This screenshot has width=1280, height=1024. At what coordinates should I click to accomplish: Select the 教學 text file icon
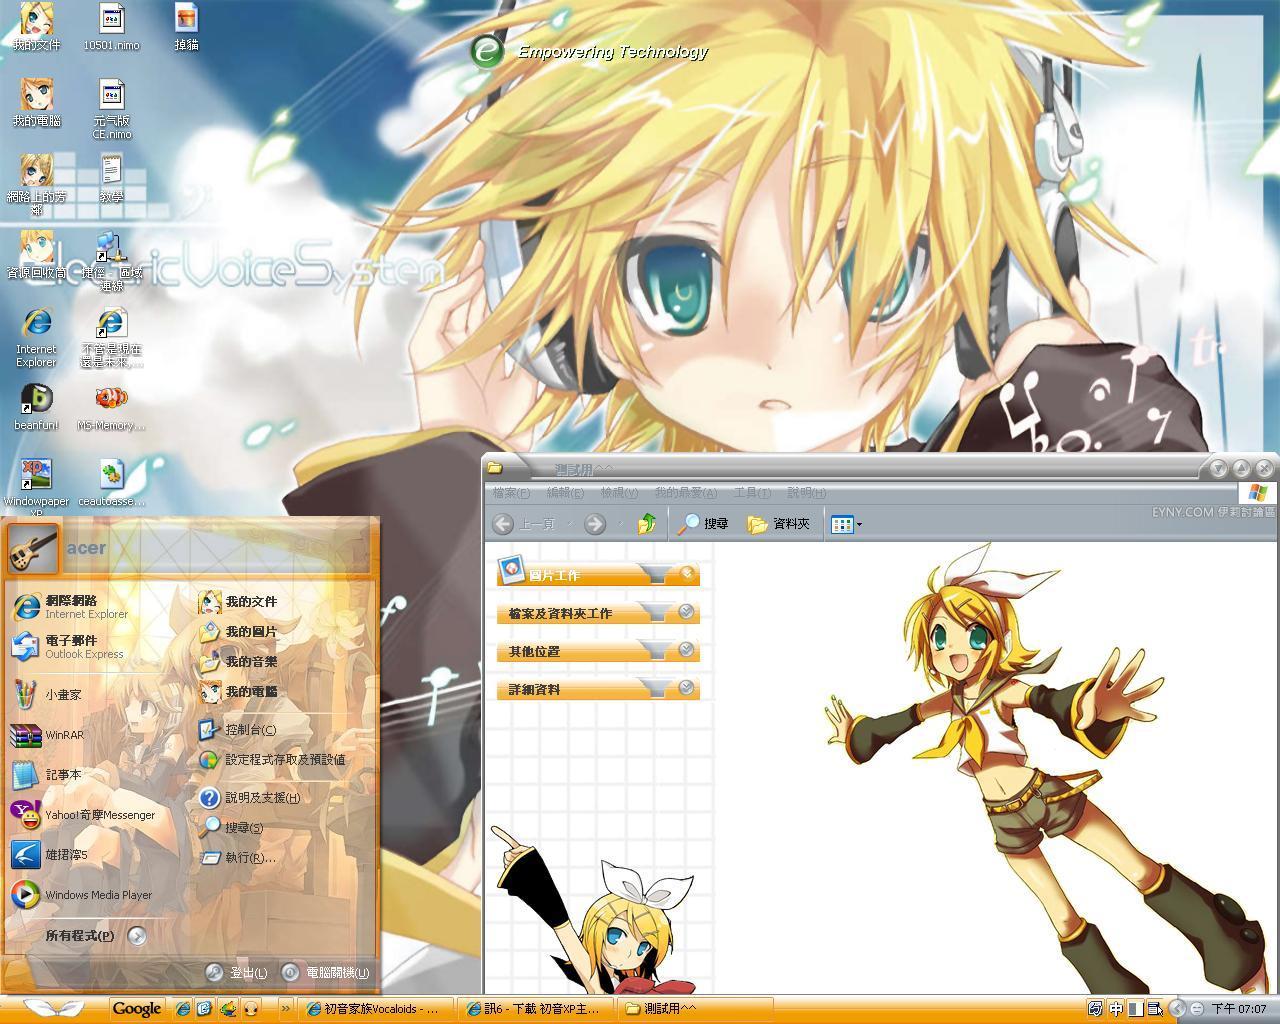(111, 179)
